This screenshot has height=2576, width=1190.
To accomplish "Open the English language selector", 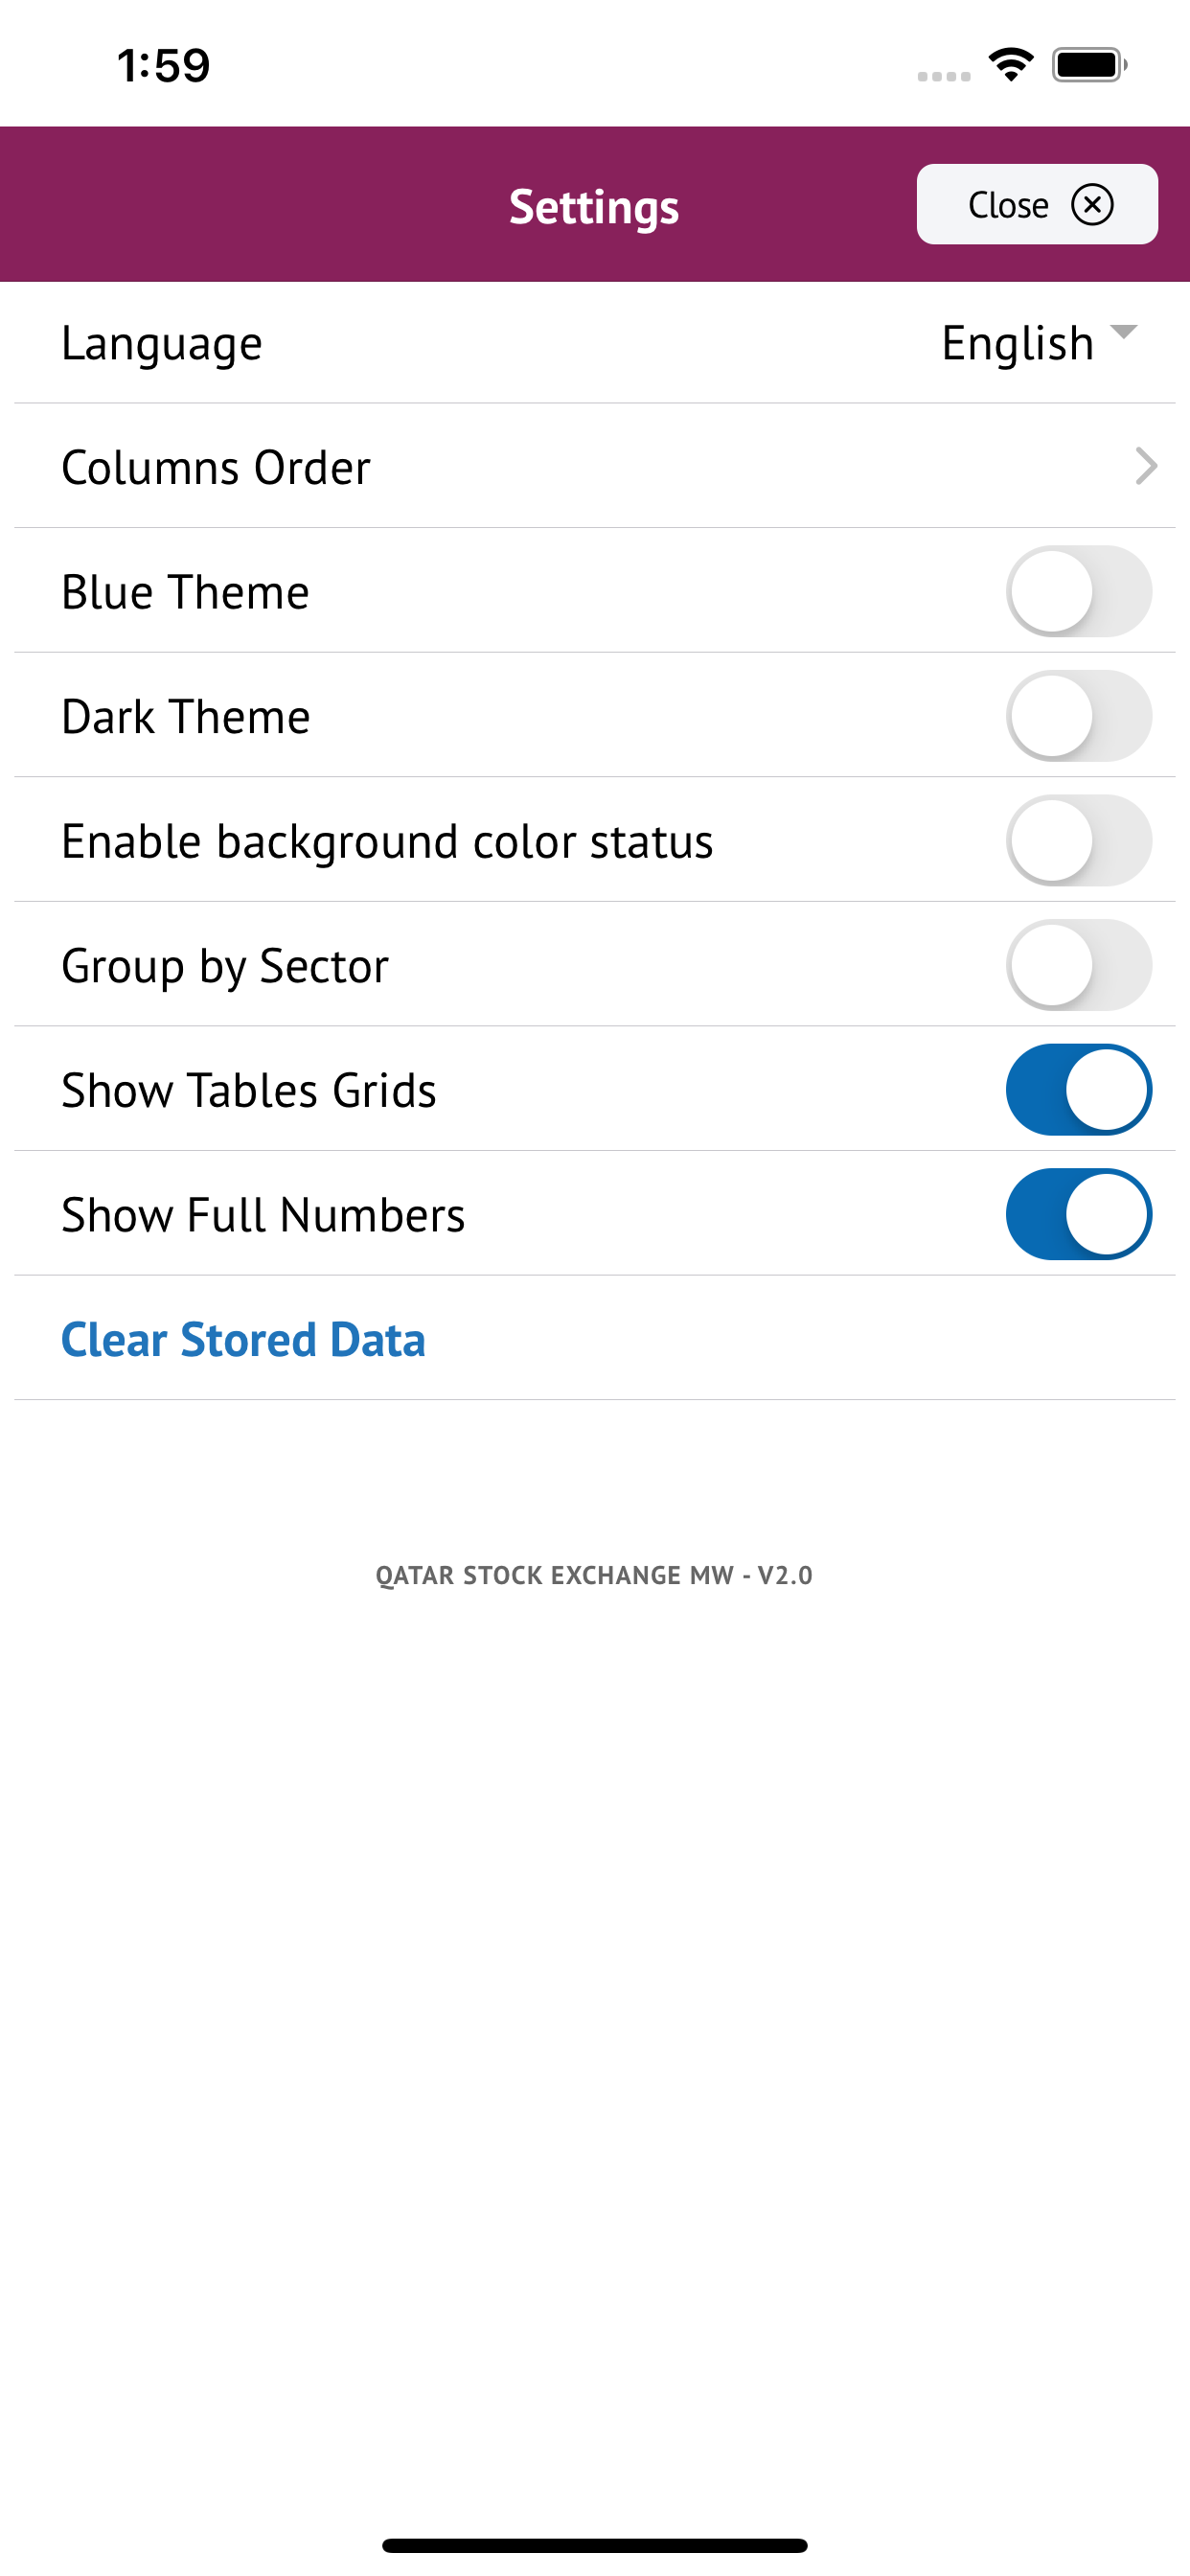I will [x=1040, y=343].
